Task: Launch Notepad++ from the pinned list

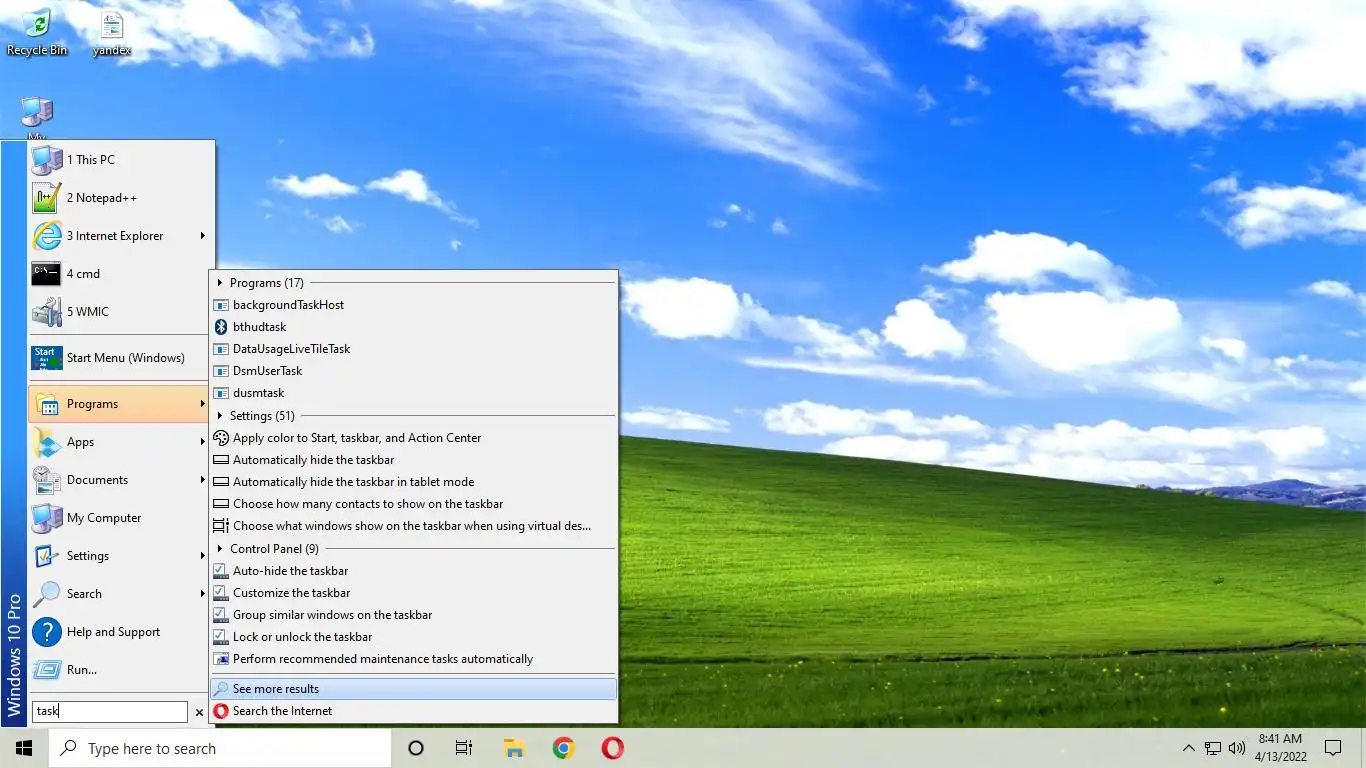Action: coord(121,198)
